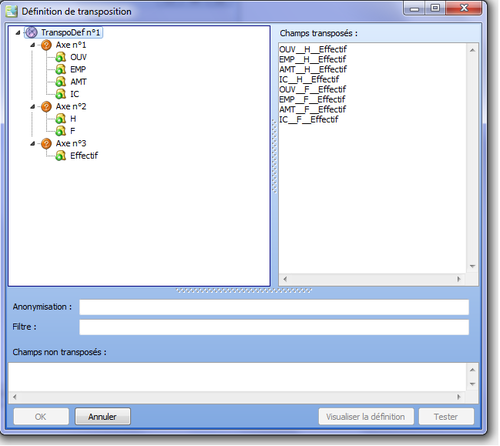
Task: Select OUV__H__Effectif in transposed fields list
Action: pos(313,49)
